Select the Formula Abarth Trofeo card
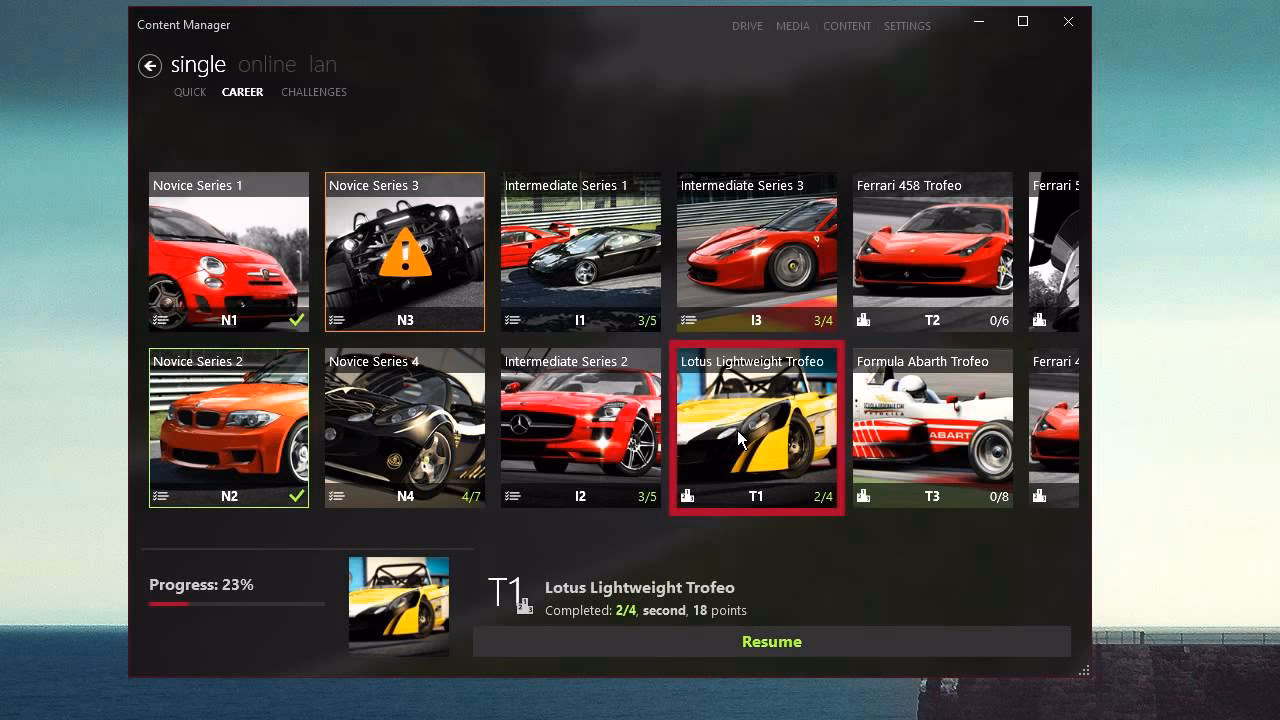 coord(933,428)
